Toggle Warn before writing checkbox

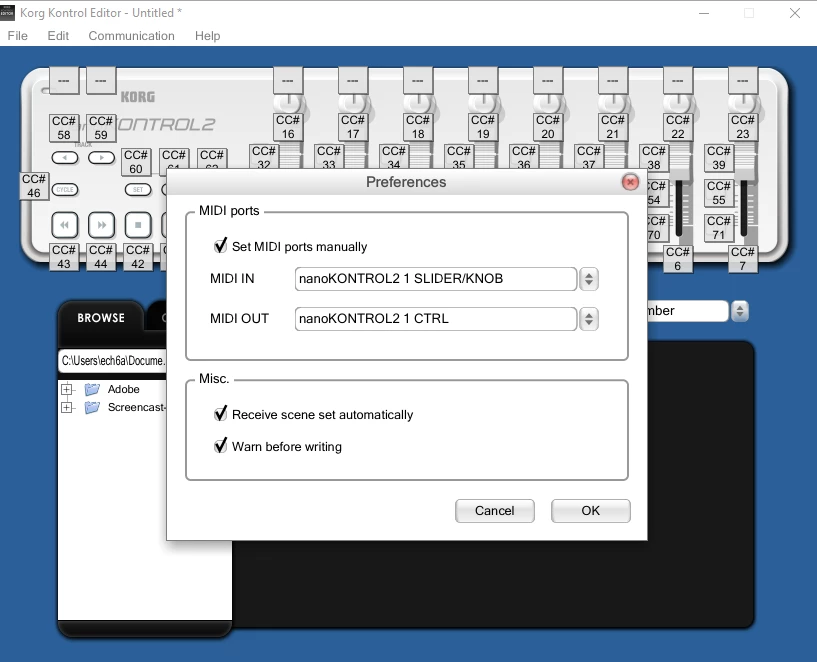tap(221, 445)
